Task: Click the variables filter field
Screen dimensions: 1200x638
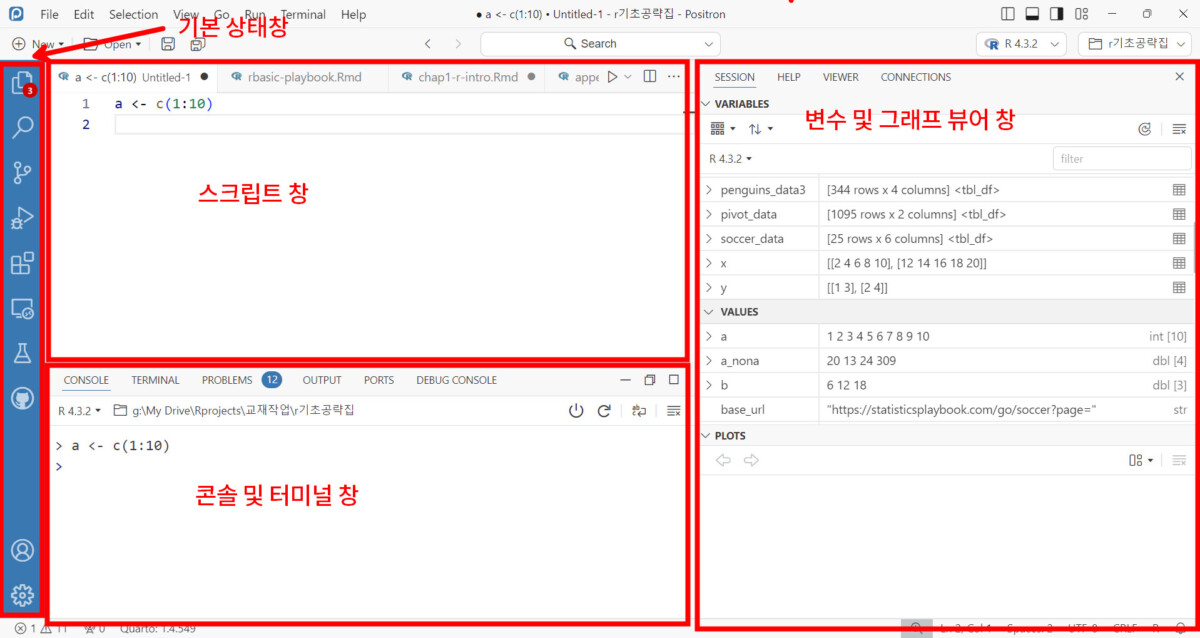Action: tap(1121, 158)
